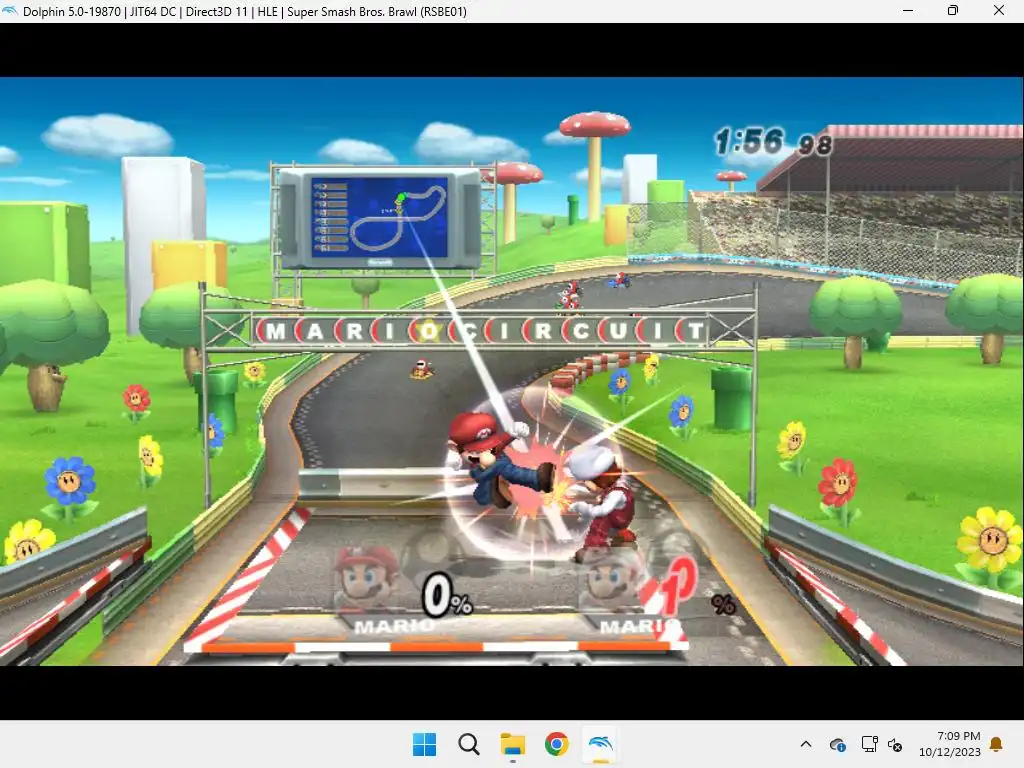Select the Dolphin emulator taskbar icon
The image size is (1024, 768).
coord(600,744)
